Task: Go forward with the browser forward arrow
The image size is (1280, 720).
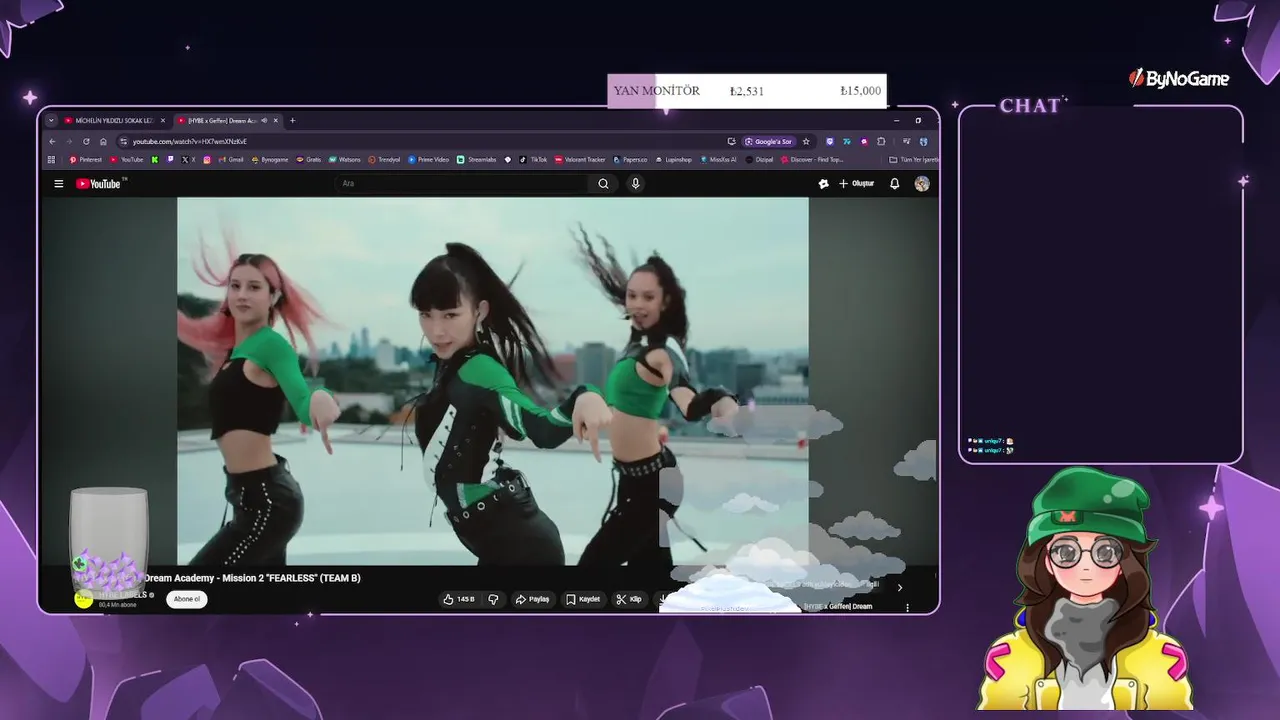Action: click(69, 142)
